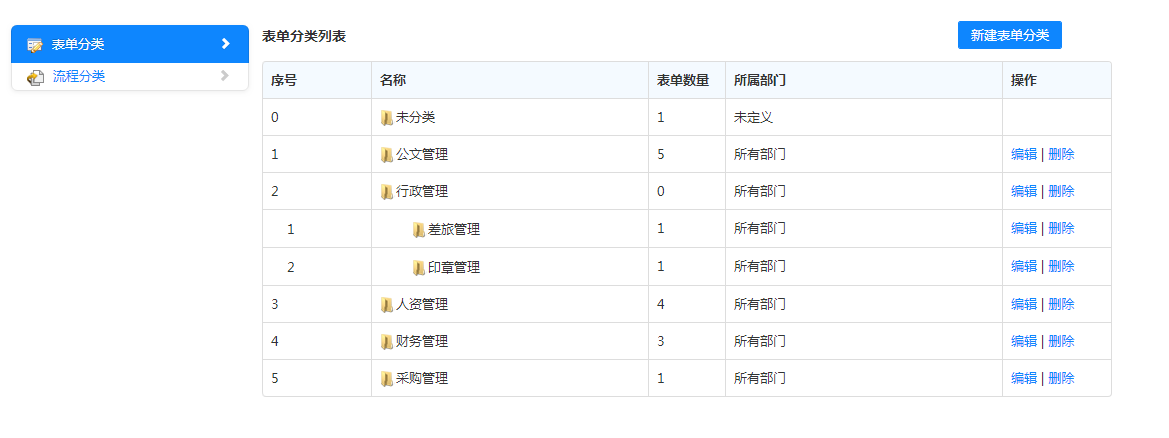Click folder icon beside 差旅管理
Viewport: 1169px width, 438px height.
pos(418,230)
